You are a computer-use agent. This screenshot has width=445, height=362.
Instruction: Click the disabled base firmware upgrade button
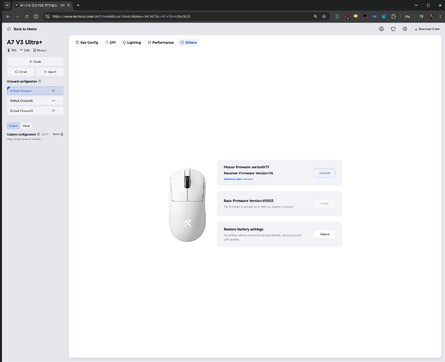click(324, 203)
